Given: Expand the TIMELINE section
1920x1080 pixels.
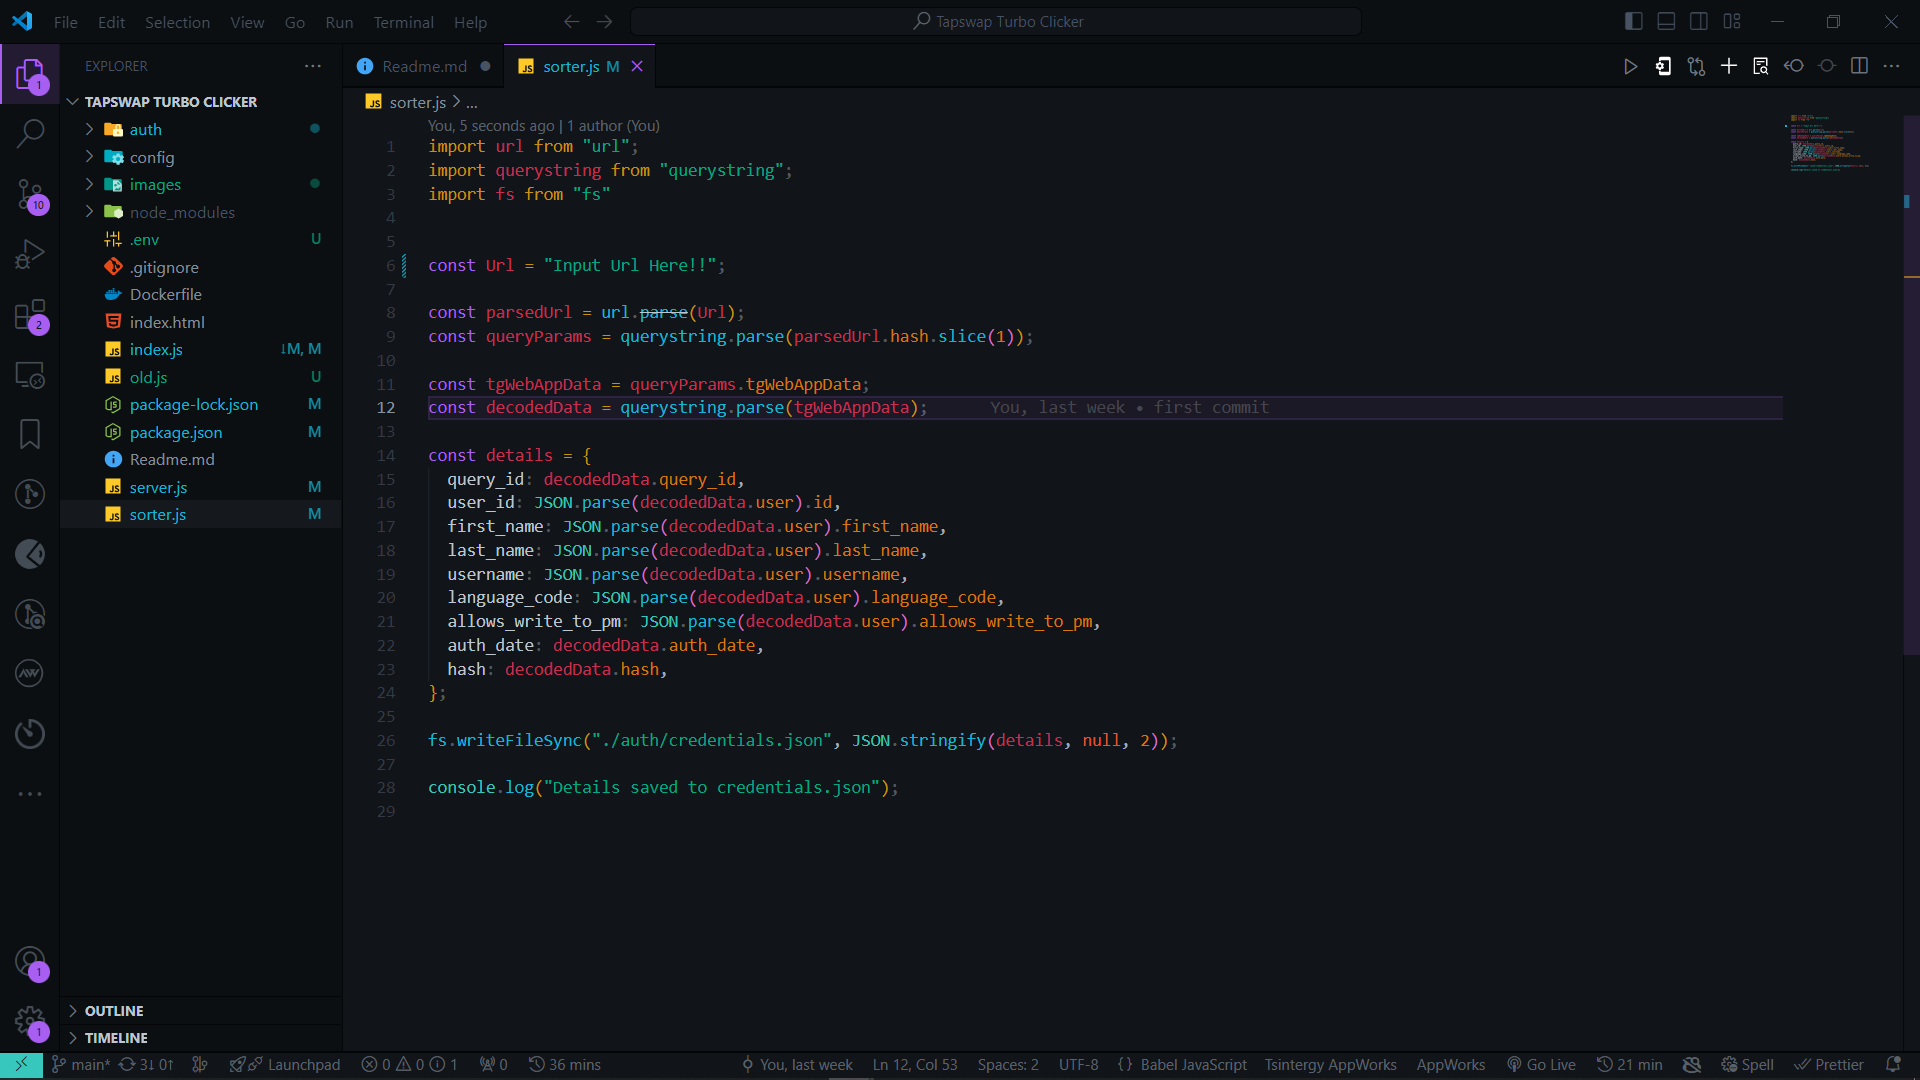Looking at the screenshot, I should point(116,1038).
